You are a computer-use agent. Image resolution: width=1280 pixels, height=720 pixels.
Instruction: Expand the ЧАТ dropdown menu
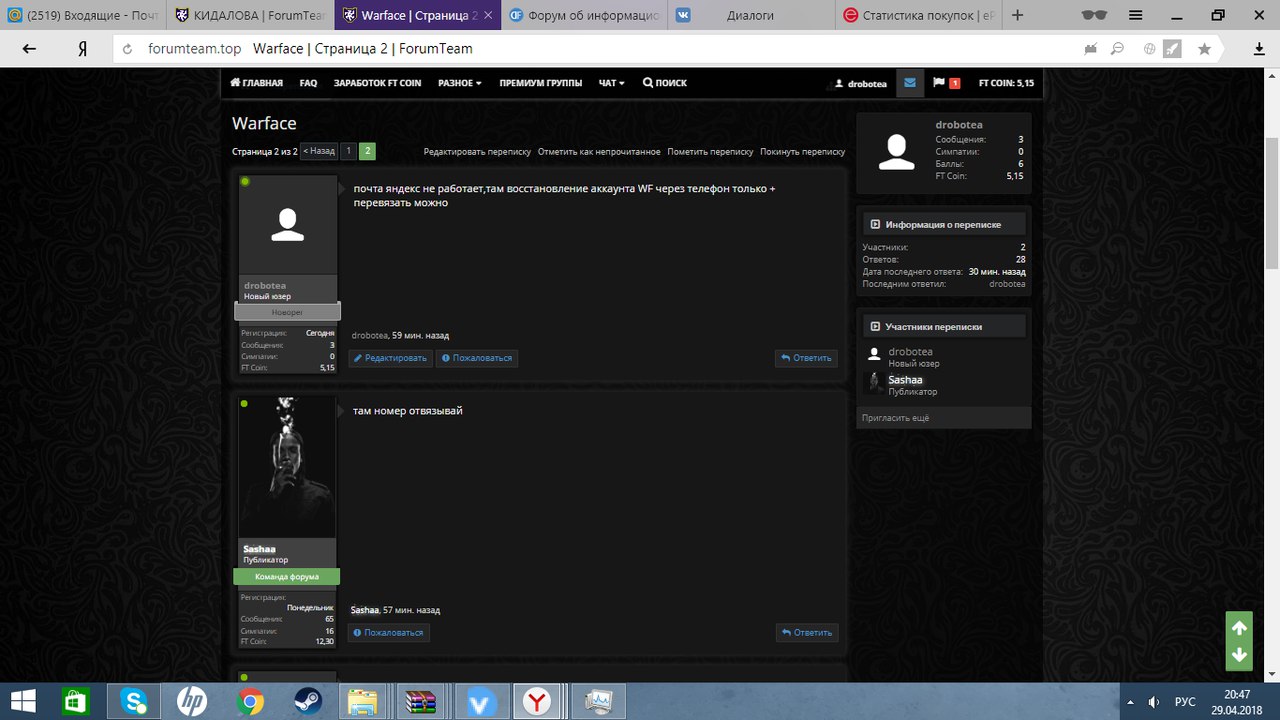(611, 83)
